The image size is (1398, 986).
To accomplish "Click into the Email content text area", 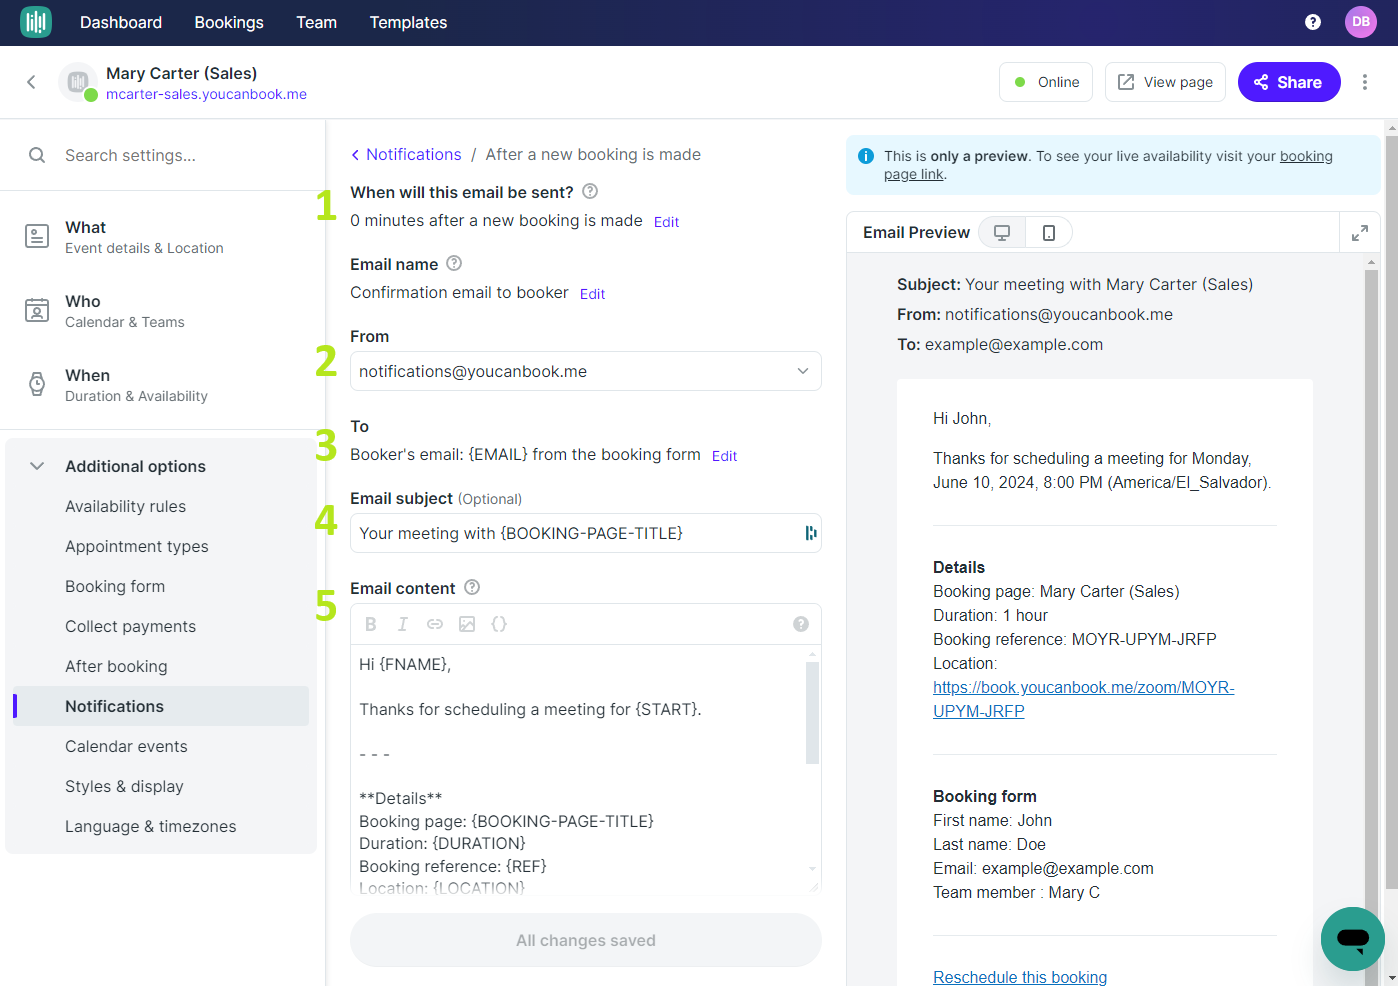I will click(x=578, y=770).
